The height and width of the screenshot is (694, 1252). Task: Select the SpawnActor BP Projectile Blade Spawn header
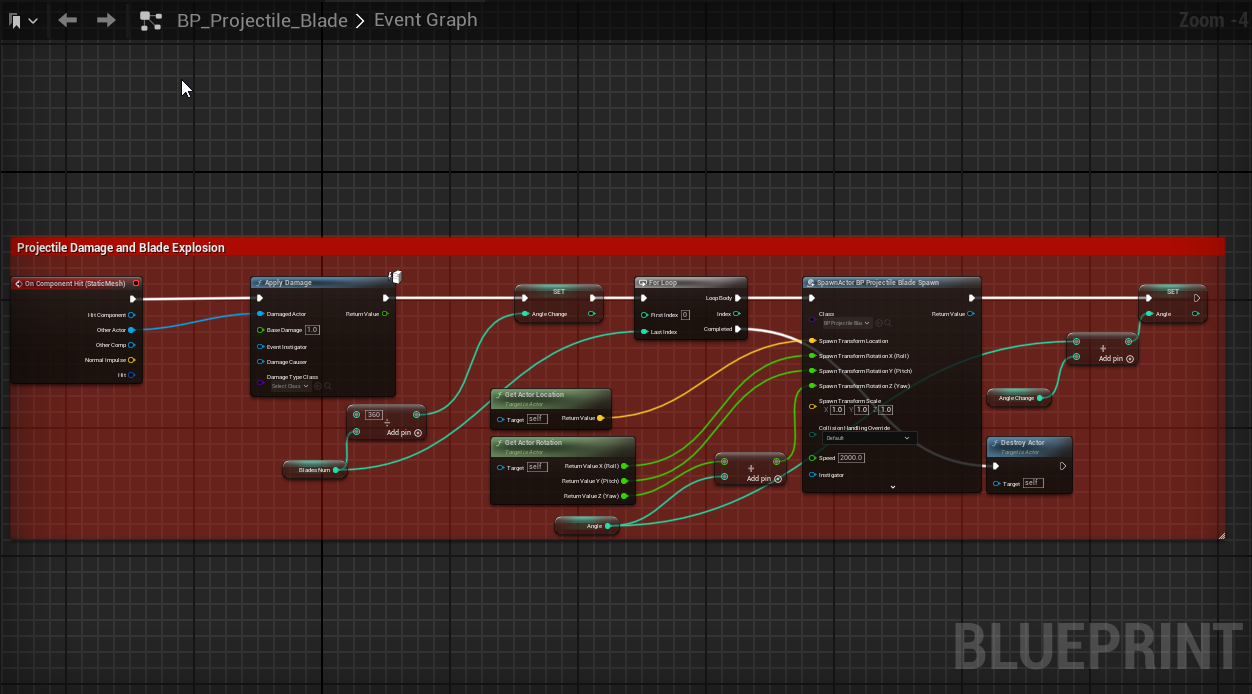[891, 283]
